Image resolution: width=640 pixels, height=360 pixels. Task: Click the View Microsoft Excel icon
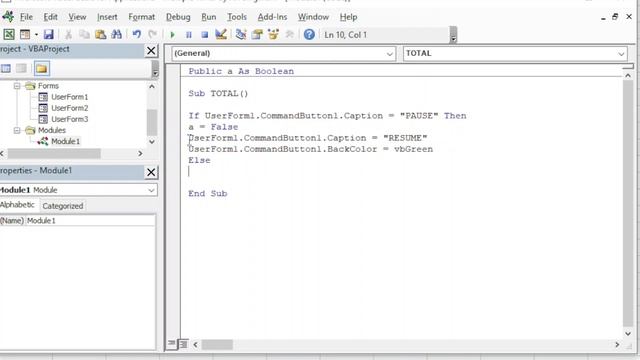pyautogui.click(x=9, y=35)
